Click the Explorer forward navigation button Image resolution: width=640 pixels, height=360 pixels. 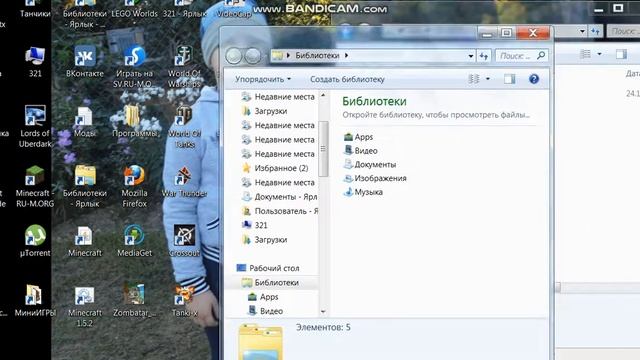pos(252,56)
